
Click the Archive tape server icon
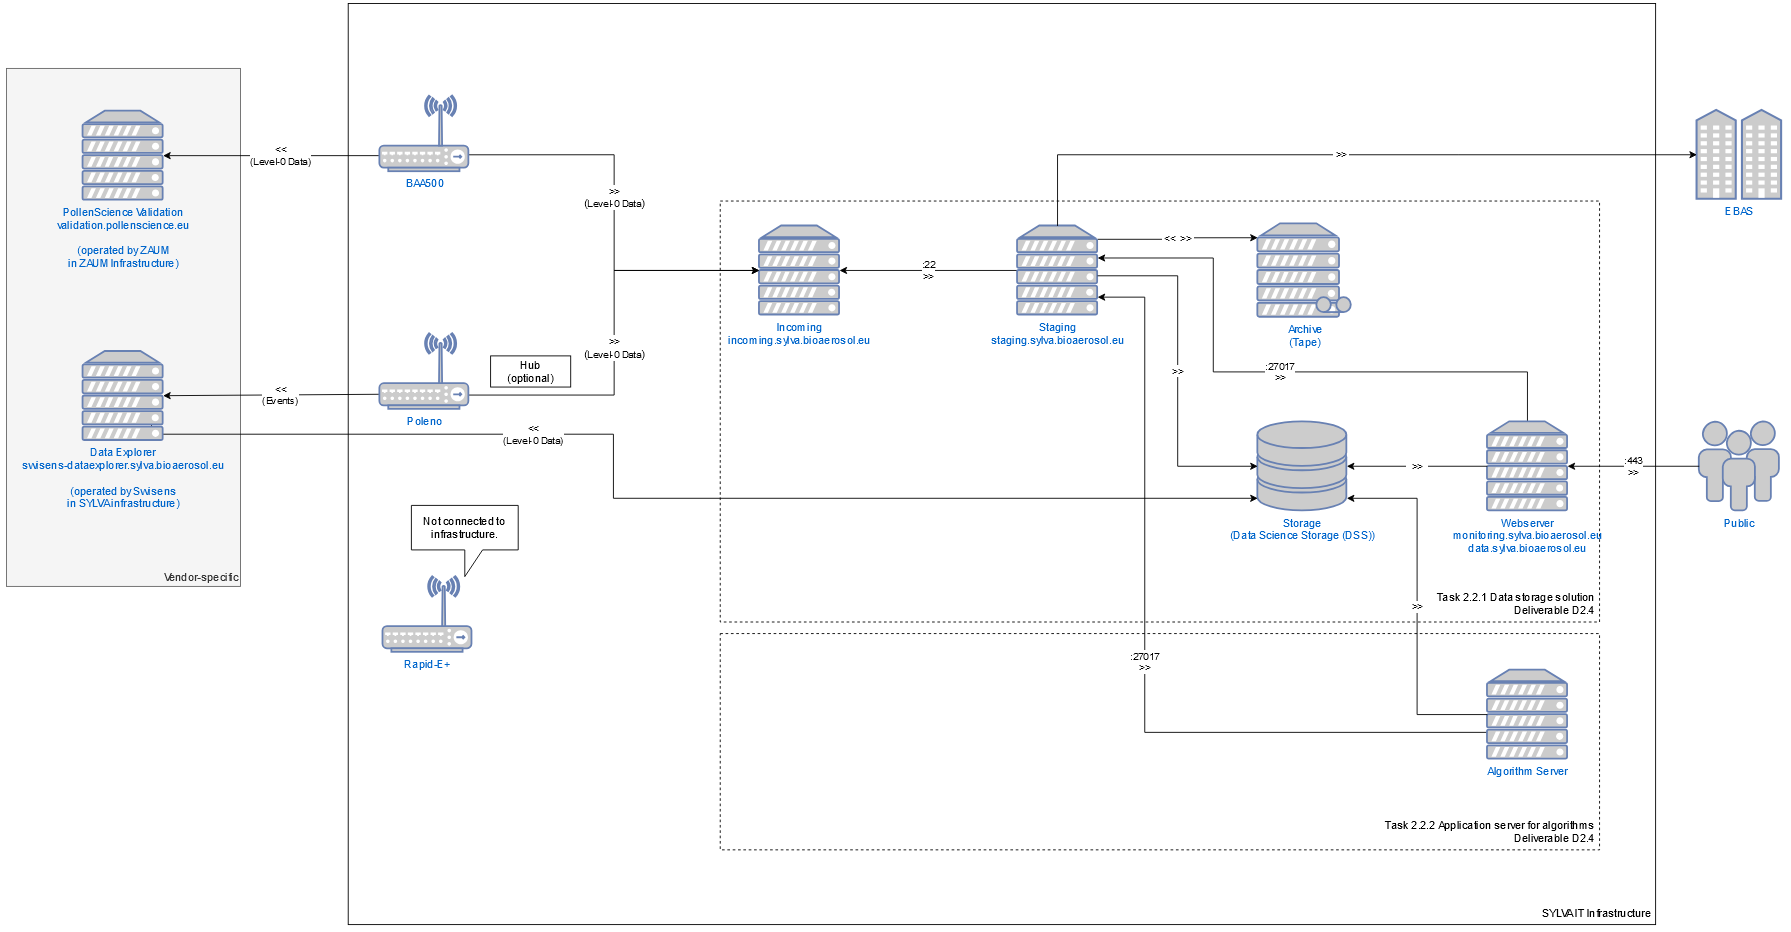point(1303,270)
